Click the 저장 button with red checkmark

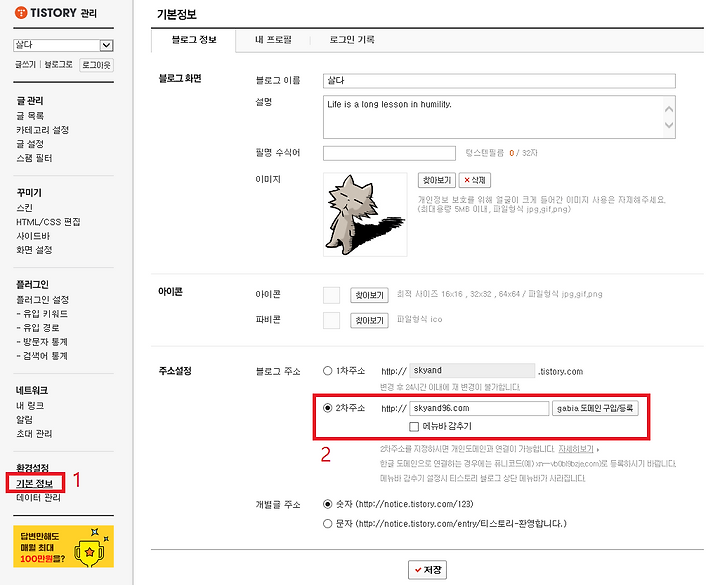[428, 570]
